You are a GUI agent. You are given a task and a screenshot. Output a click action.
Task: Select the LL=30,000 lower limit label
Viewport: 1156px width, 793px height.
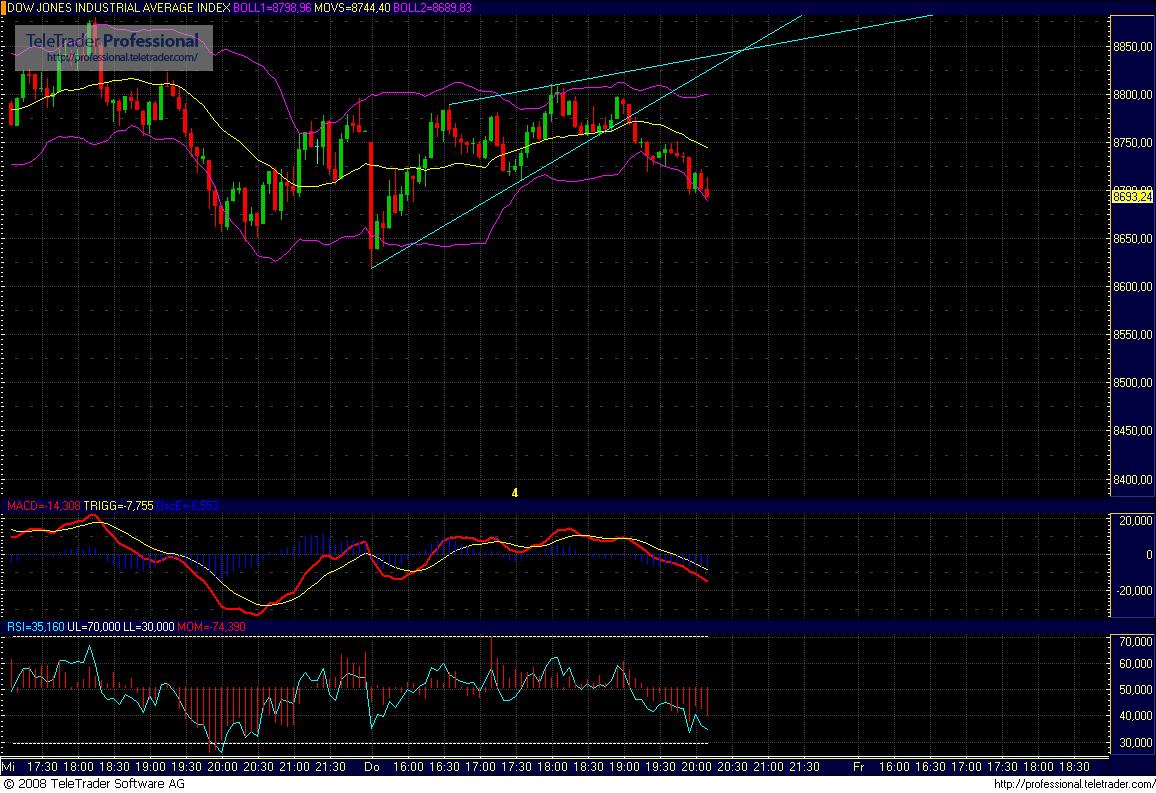[x=148, y=626]
